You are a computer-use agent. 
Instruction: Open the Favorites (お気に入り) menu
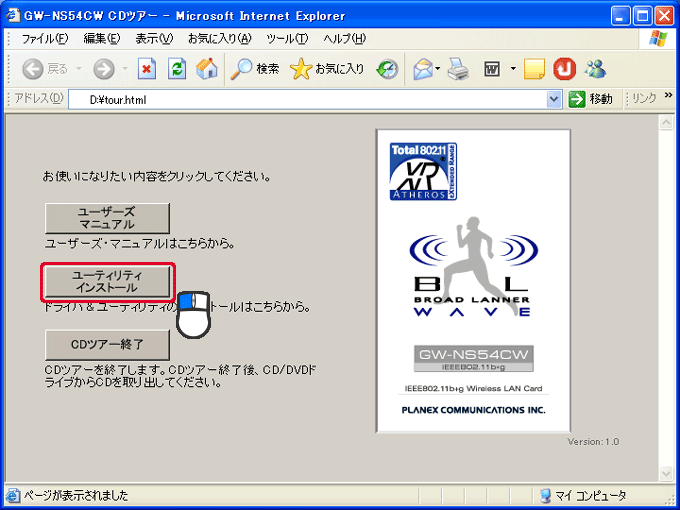219,39
